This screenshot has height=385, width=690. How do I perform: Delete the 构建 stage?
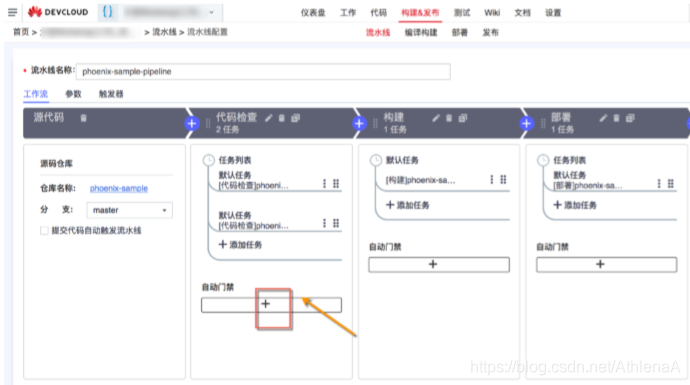pyautogui.click(x=449, y=118)
